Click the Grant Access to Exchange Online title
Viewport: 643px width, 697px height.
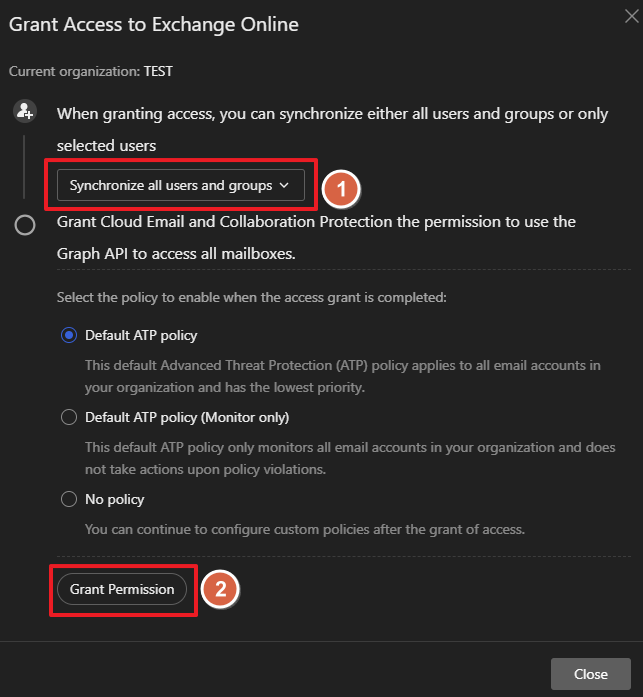point(153,23)
